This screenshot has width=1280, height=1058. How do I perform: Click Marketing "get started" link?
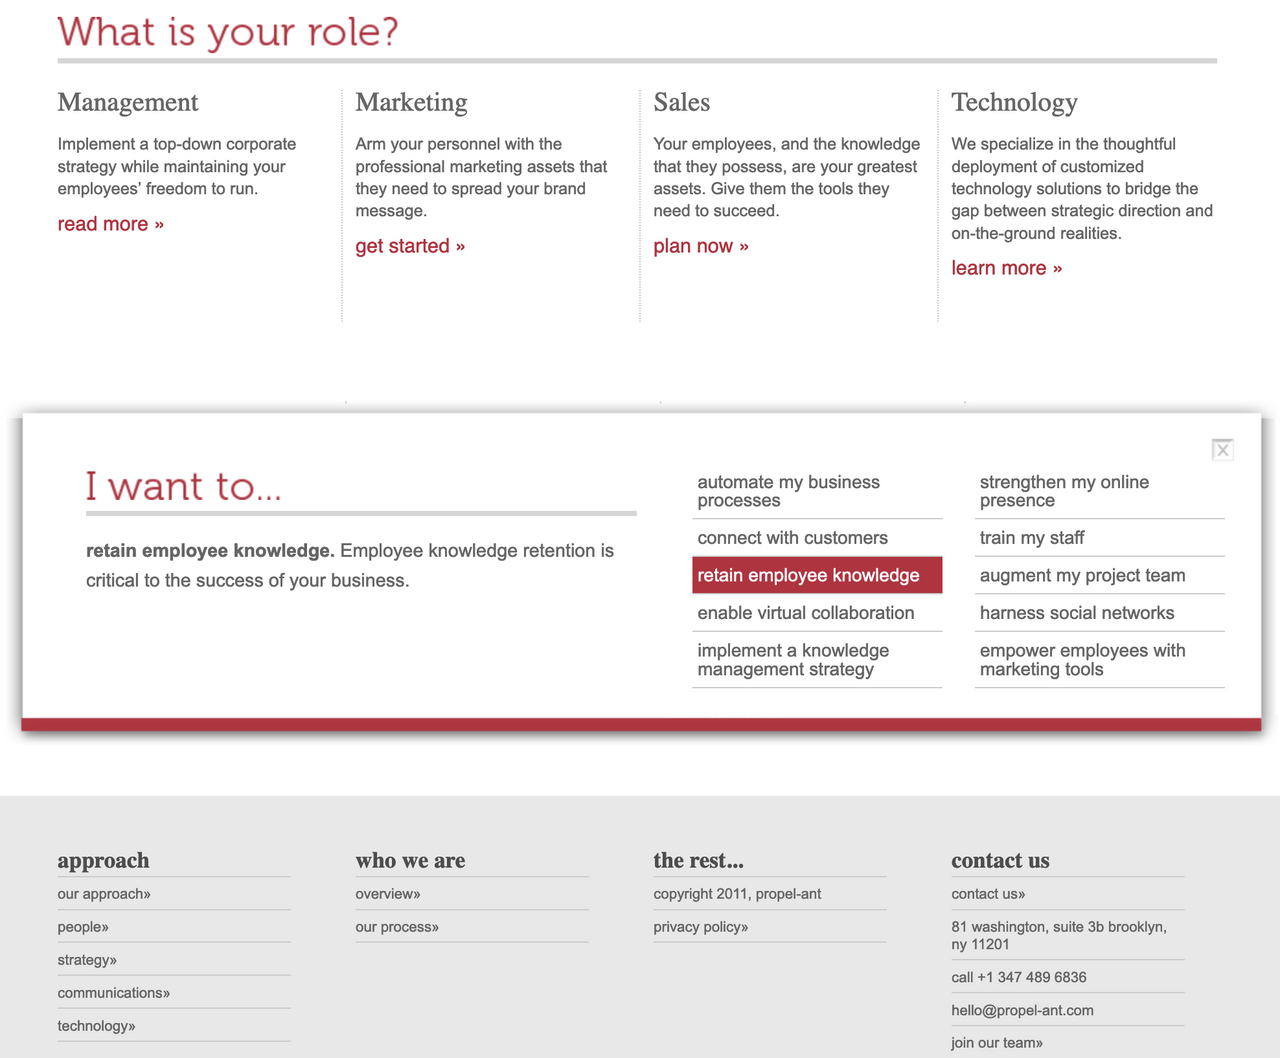tap(410, 246)
